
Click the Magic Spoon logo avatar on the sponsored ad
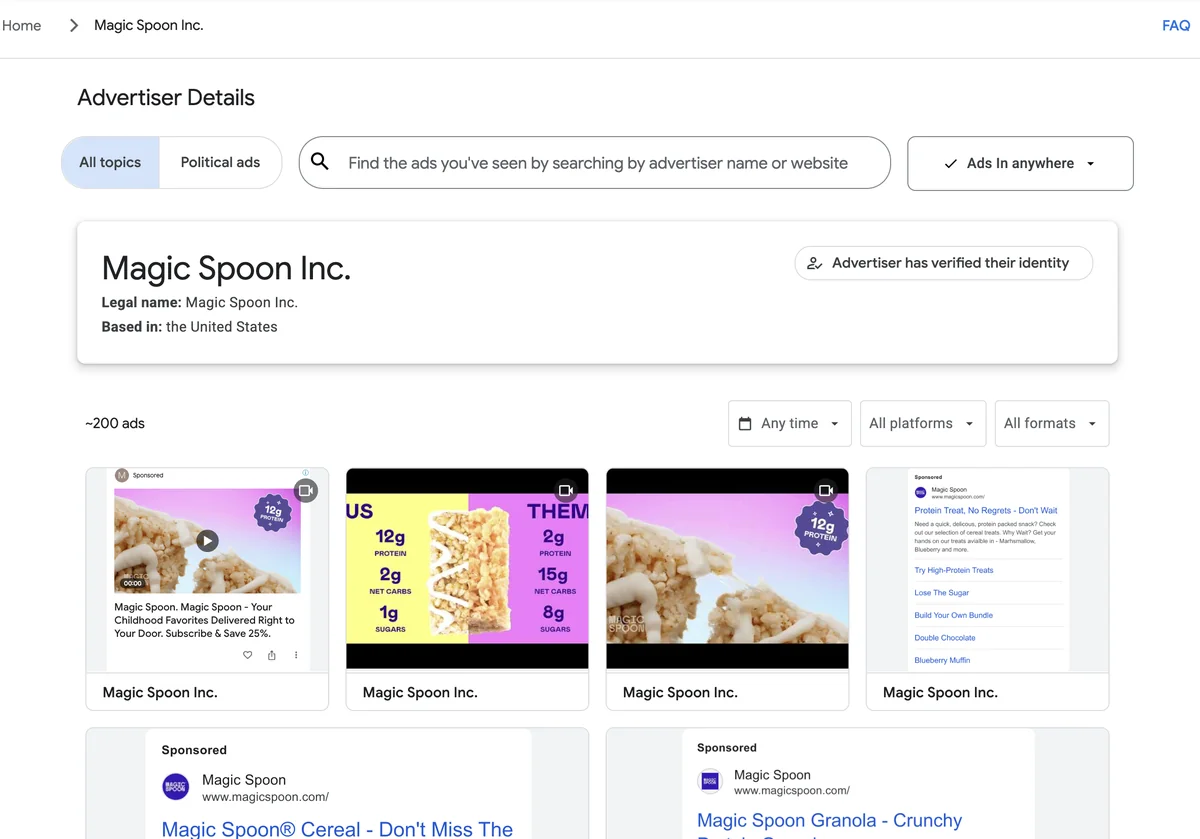point(175,787)
